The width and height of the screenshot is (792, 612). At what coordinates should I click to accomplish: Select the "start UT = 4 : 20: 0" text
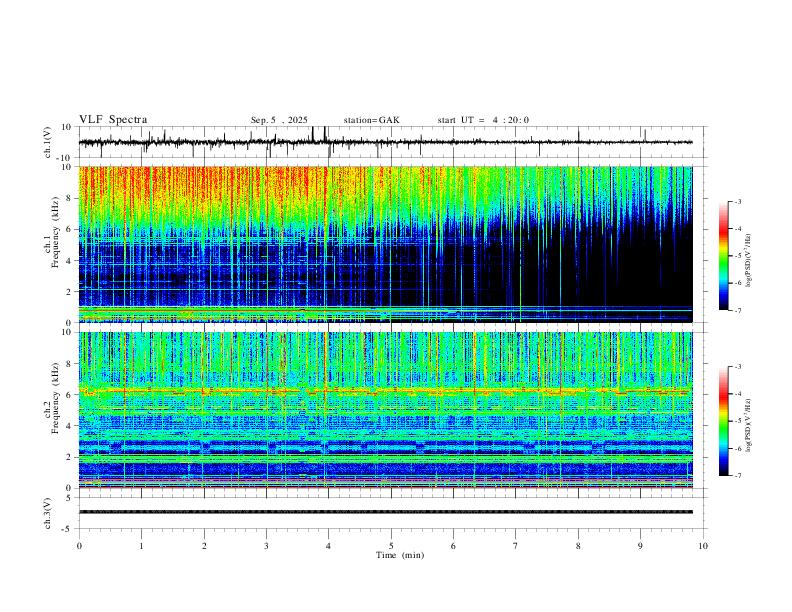click(483, 120)
